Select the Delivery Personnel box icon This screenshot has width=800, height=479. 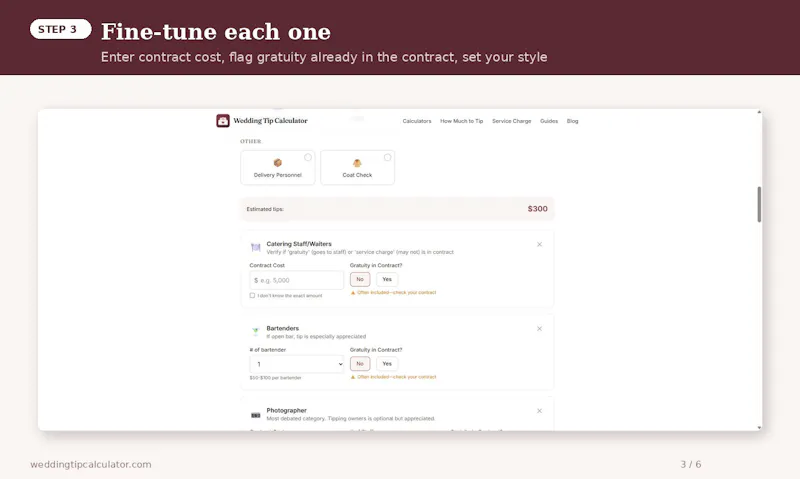(x=278, y=163)
